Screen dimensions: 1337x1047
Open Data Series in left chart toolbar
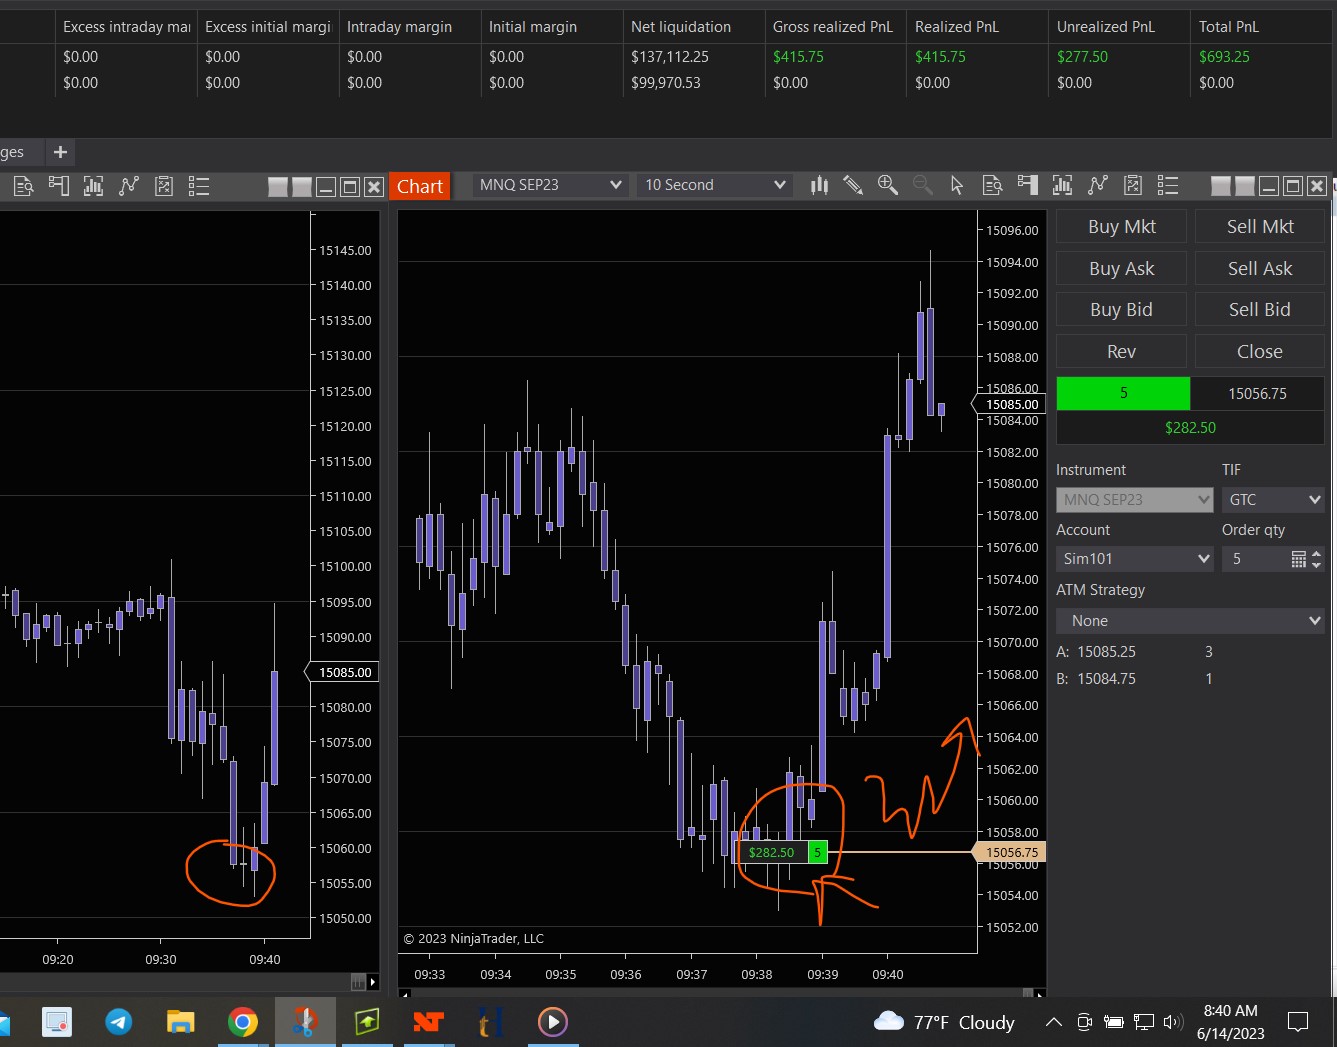coord(93,186)
